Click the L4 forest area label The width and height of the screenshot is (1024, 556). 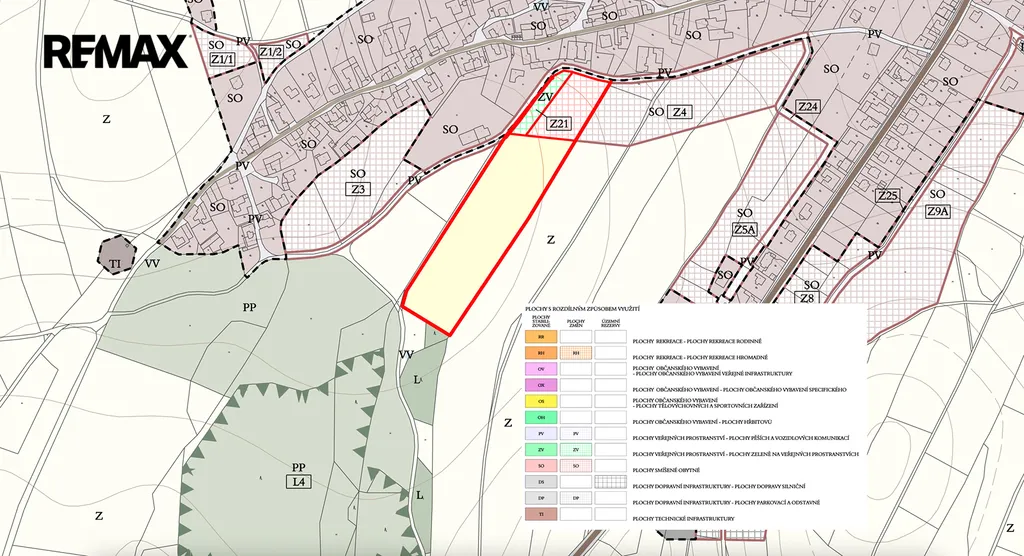click(x=298, y=482)
